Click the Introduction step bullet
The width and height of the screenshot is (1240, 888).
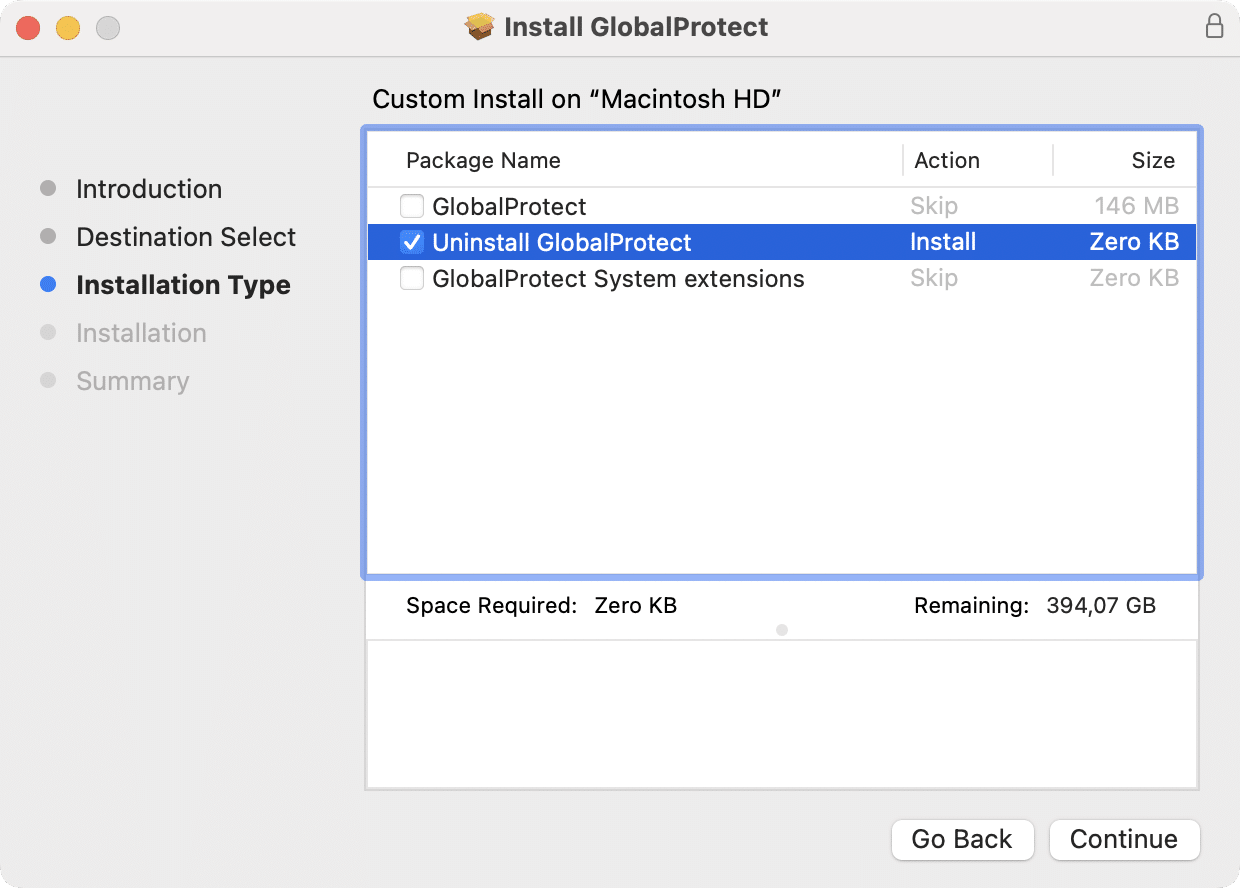click(x=48, y=188)
